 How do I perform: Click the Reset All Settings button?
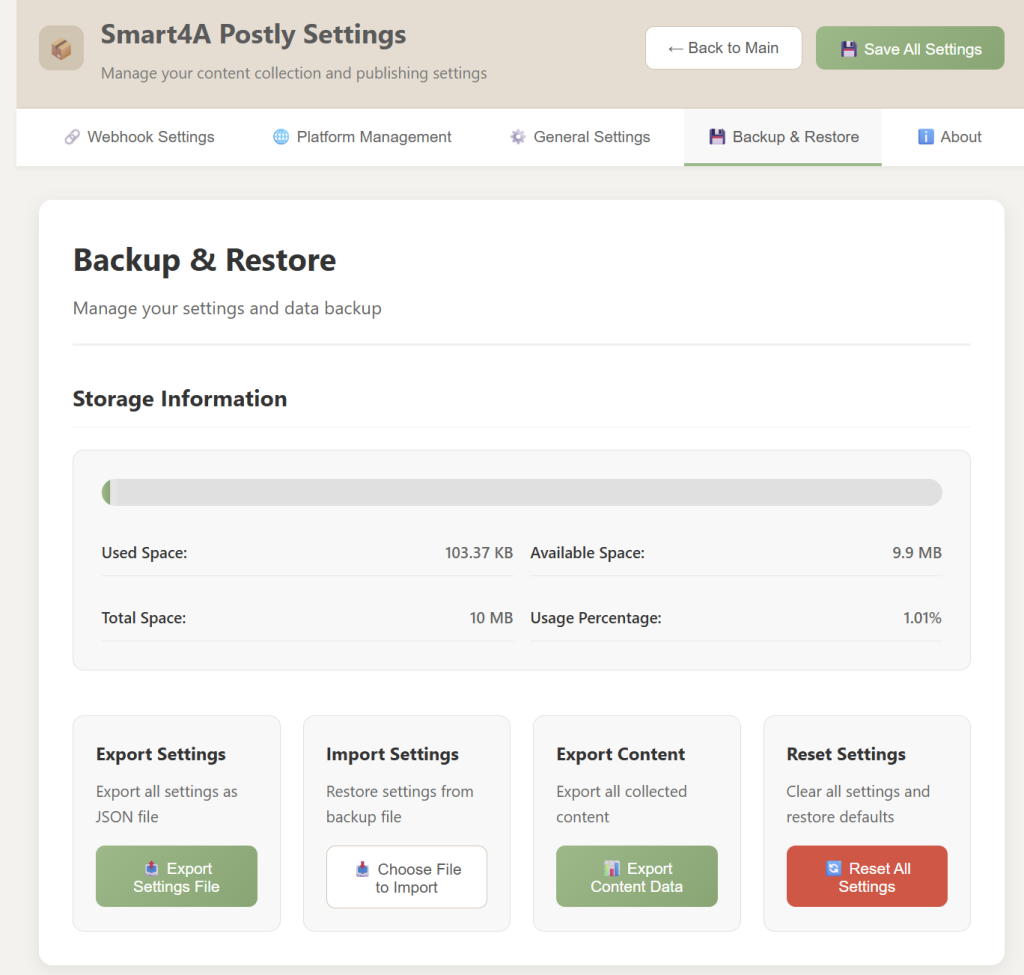coord(866,877)
